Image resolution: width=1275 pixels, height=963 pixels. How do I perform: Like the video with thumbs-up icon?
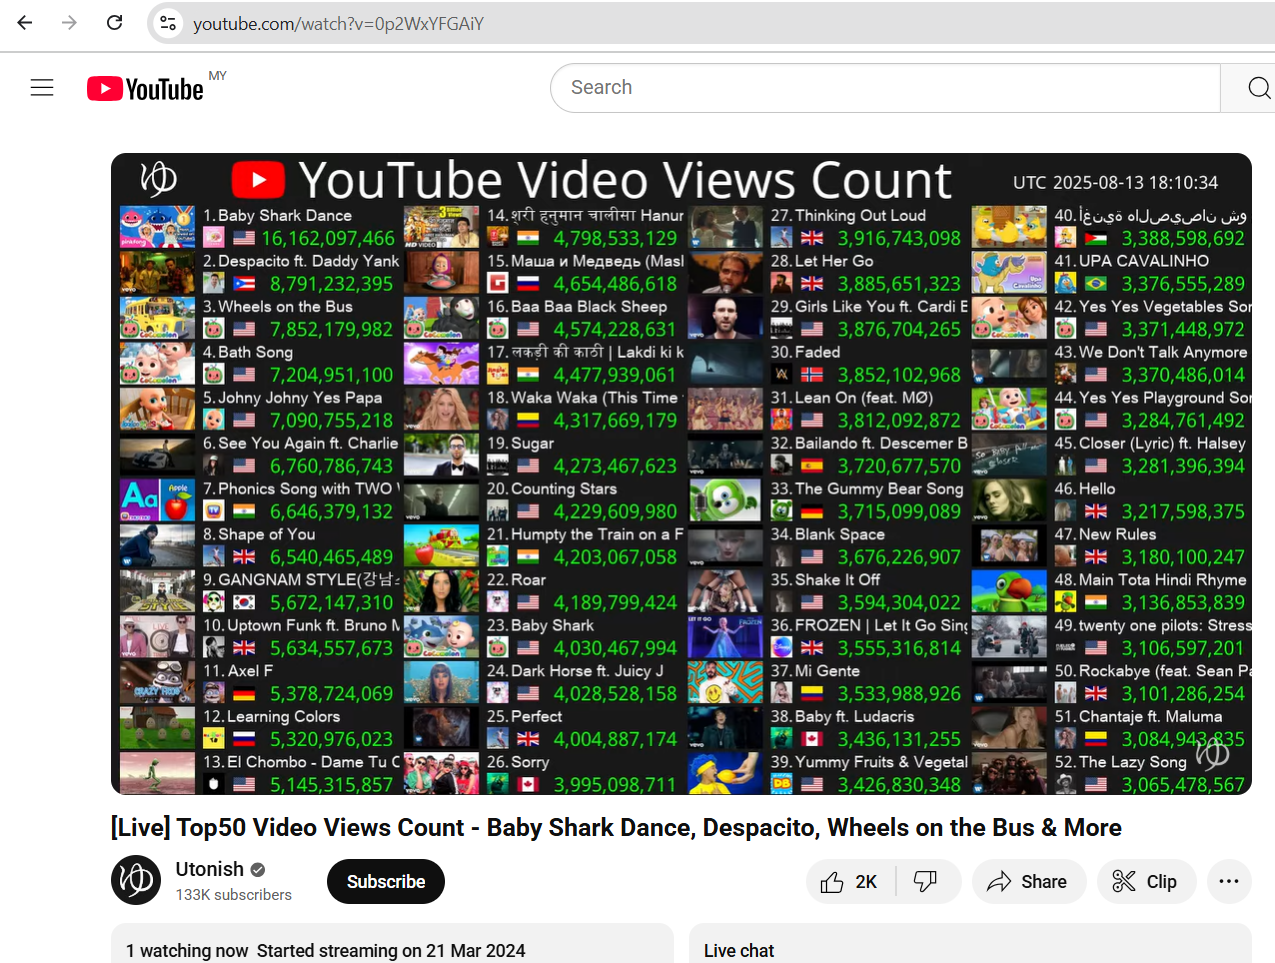click(x=850, y=882)
